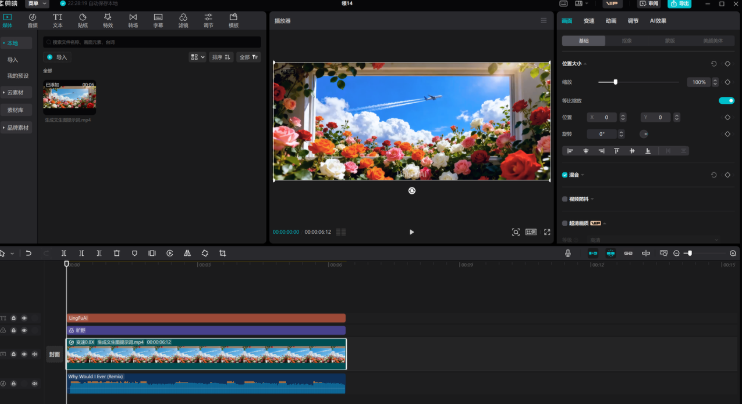Click the Export (导出) button
742x404 pixels.
tap(681, 4)
